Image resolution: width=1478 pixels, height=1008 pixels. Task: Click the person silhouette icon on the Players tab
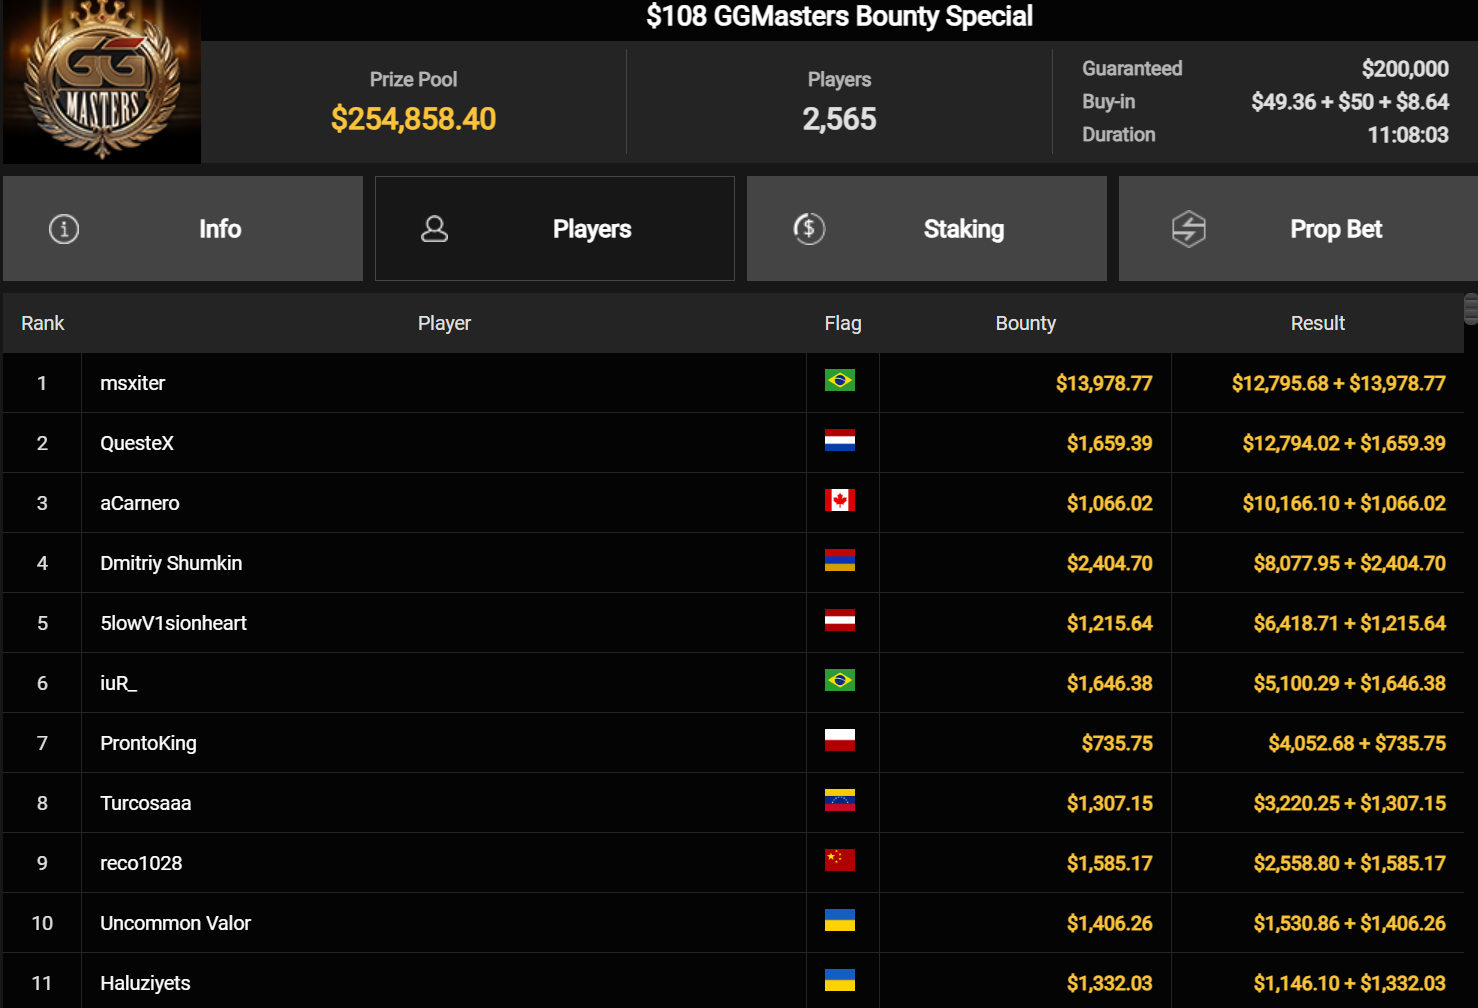point(434,229)
